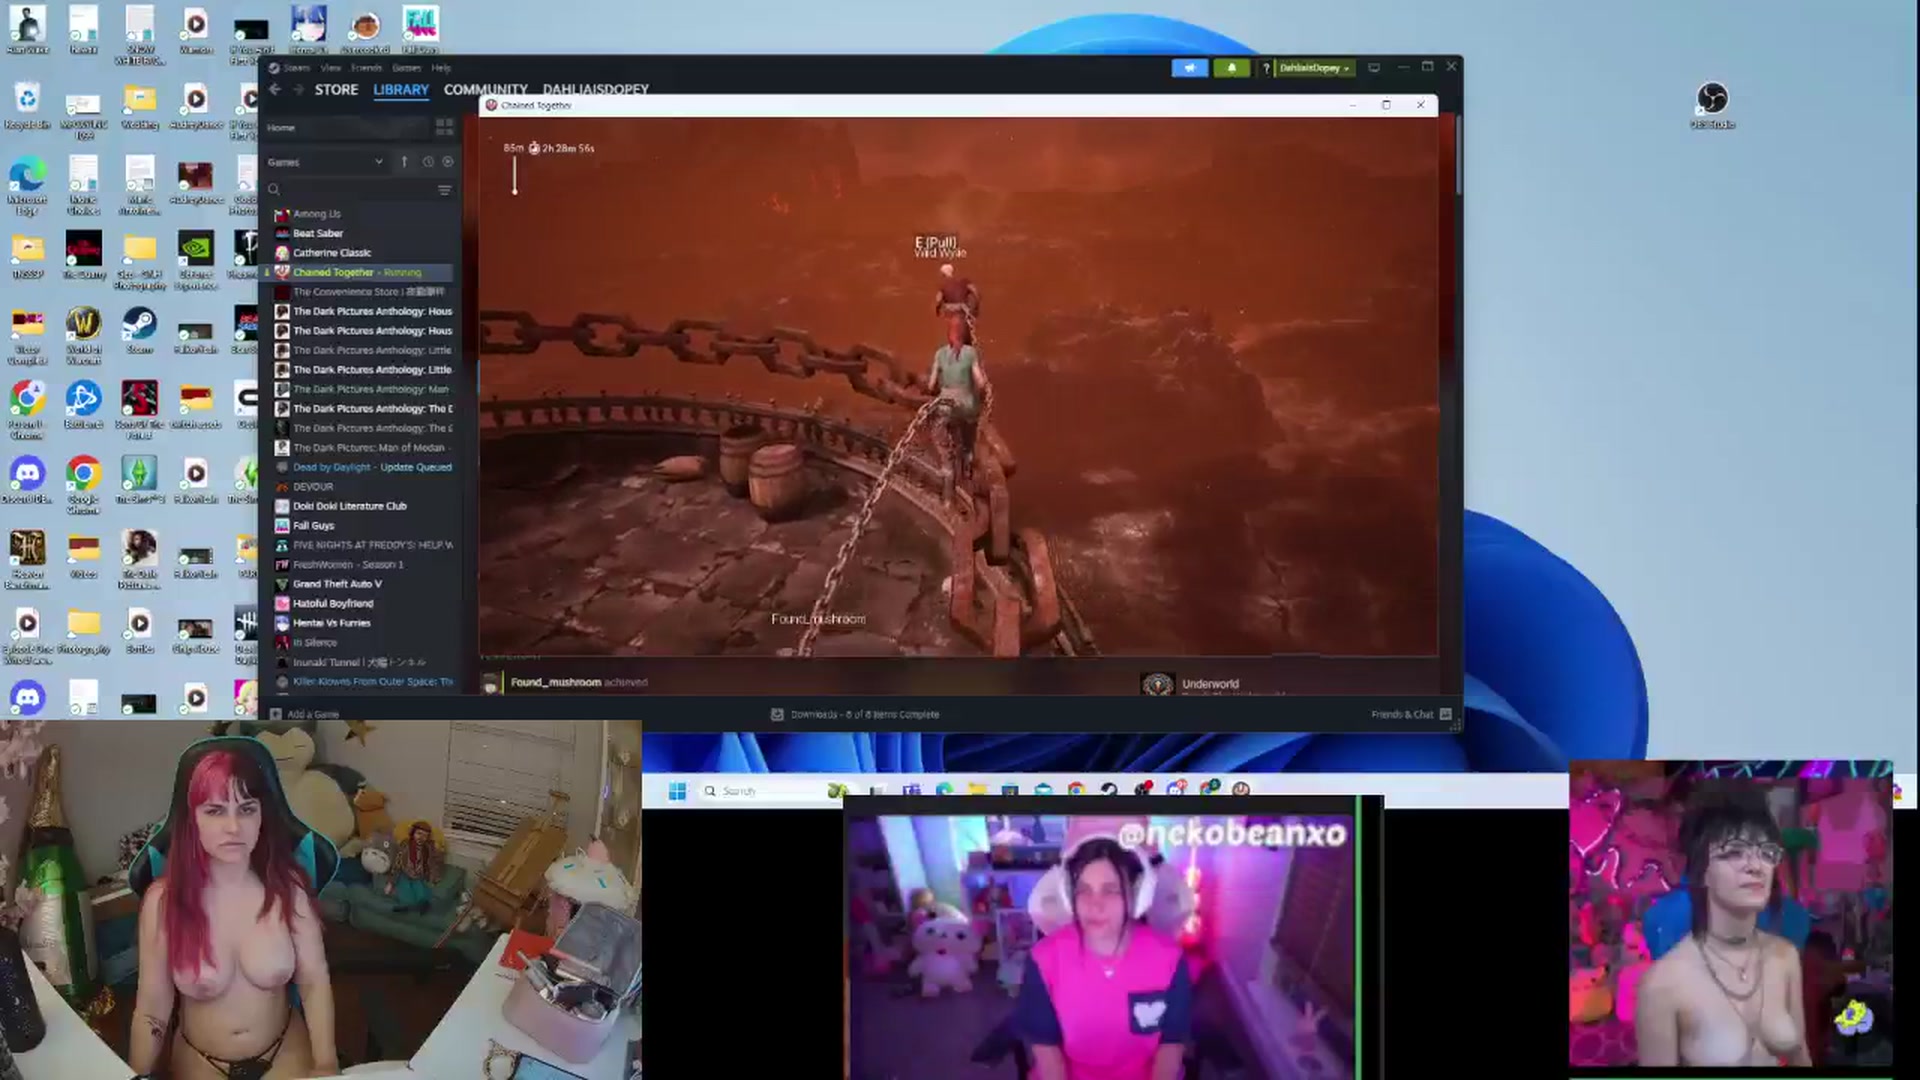Viewport: 1920px width, 1080px height.
Task: Open Downloads status at Steam bottom bar
Action: 855,714
